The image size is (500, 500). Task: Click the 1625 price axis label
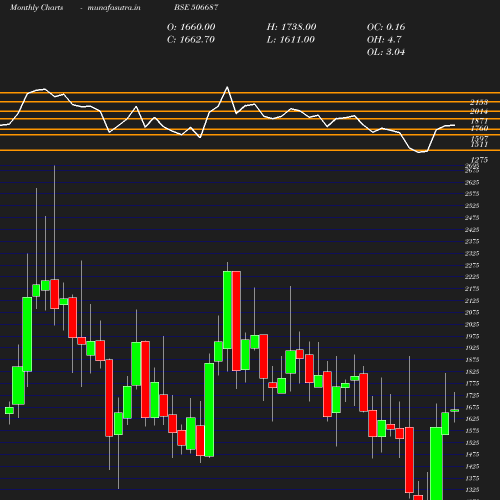click(472, 419)
